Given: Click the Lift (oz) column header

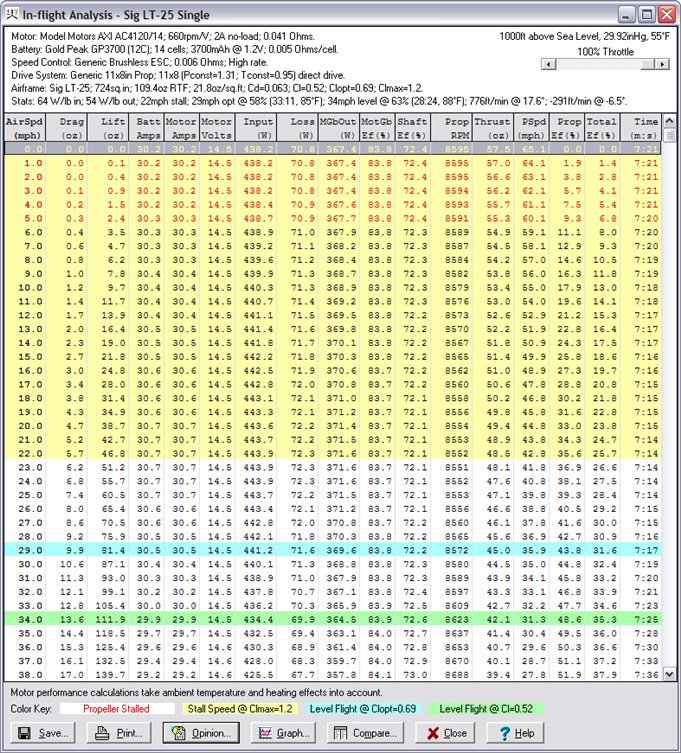Looking at the screenshot, I should click(x=107, y=128).
